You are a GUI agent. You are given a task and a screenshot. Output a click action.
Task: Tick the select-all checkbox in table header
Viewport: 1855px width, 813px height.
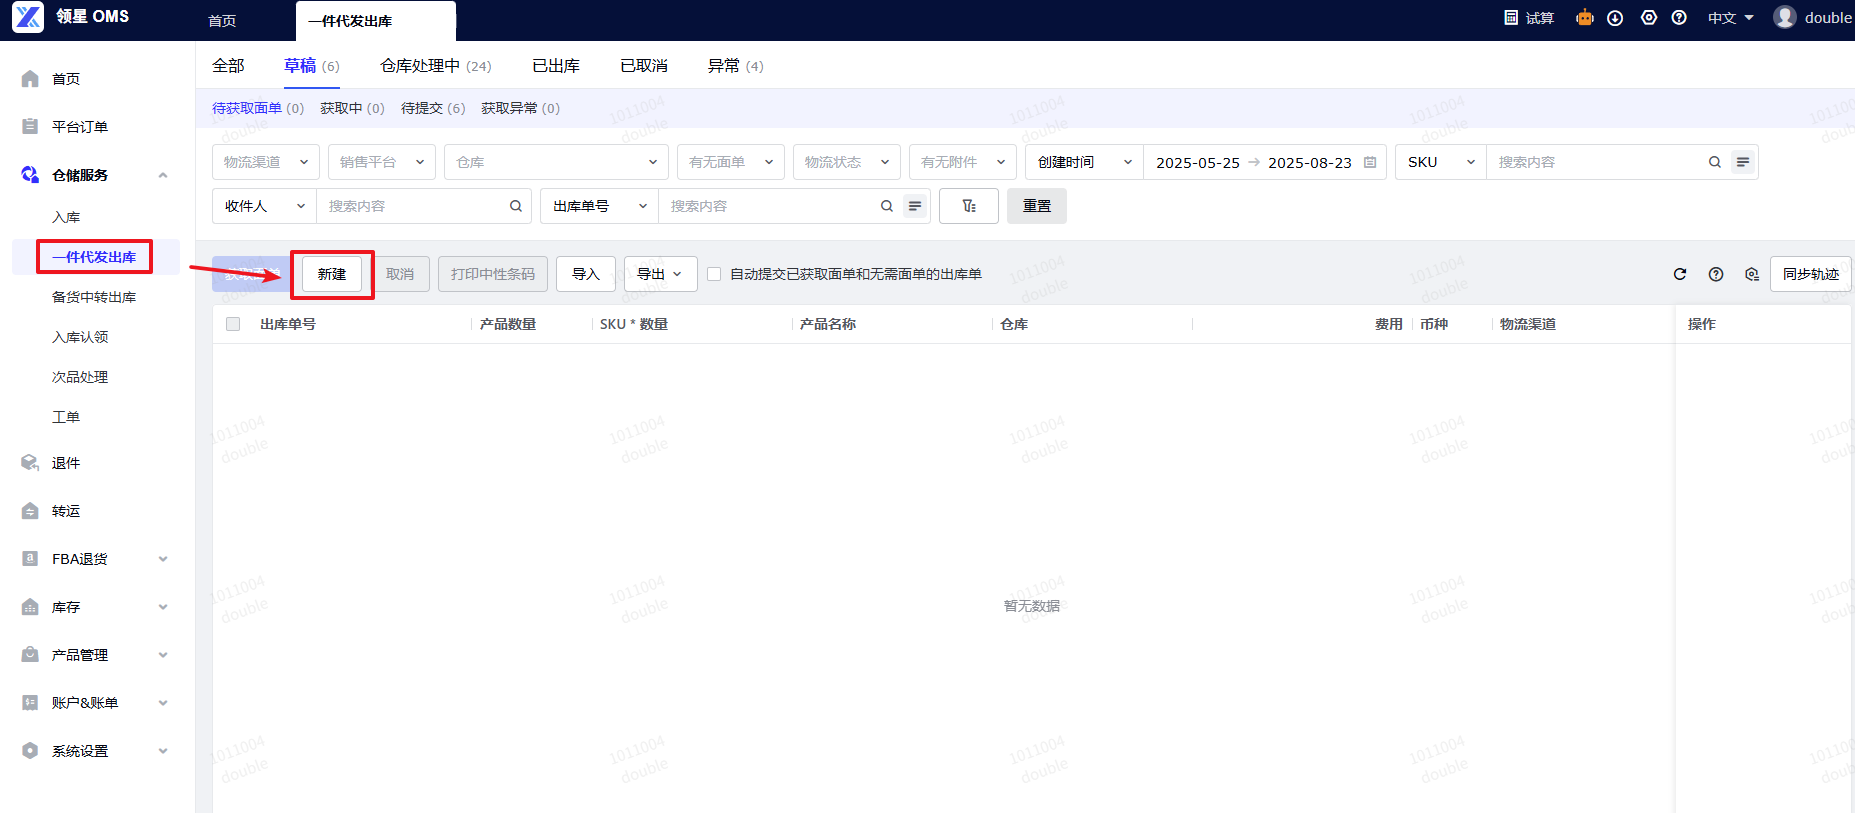[233, 324]
